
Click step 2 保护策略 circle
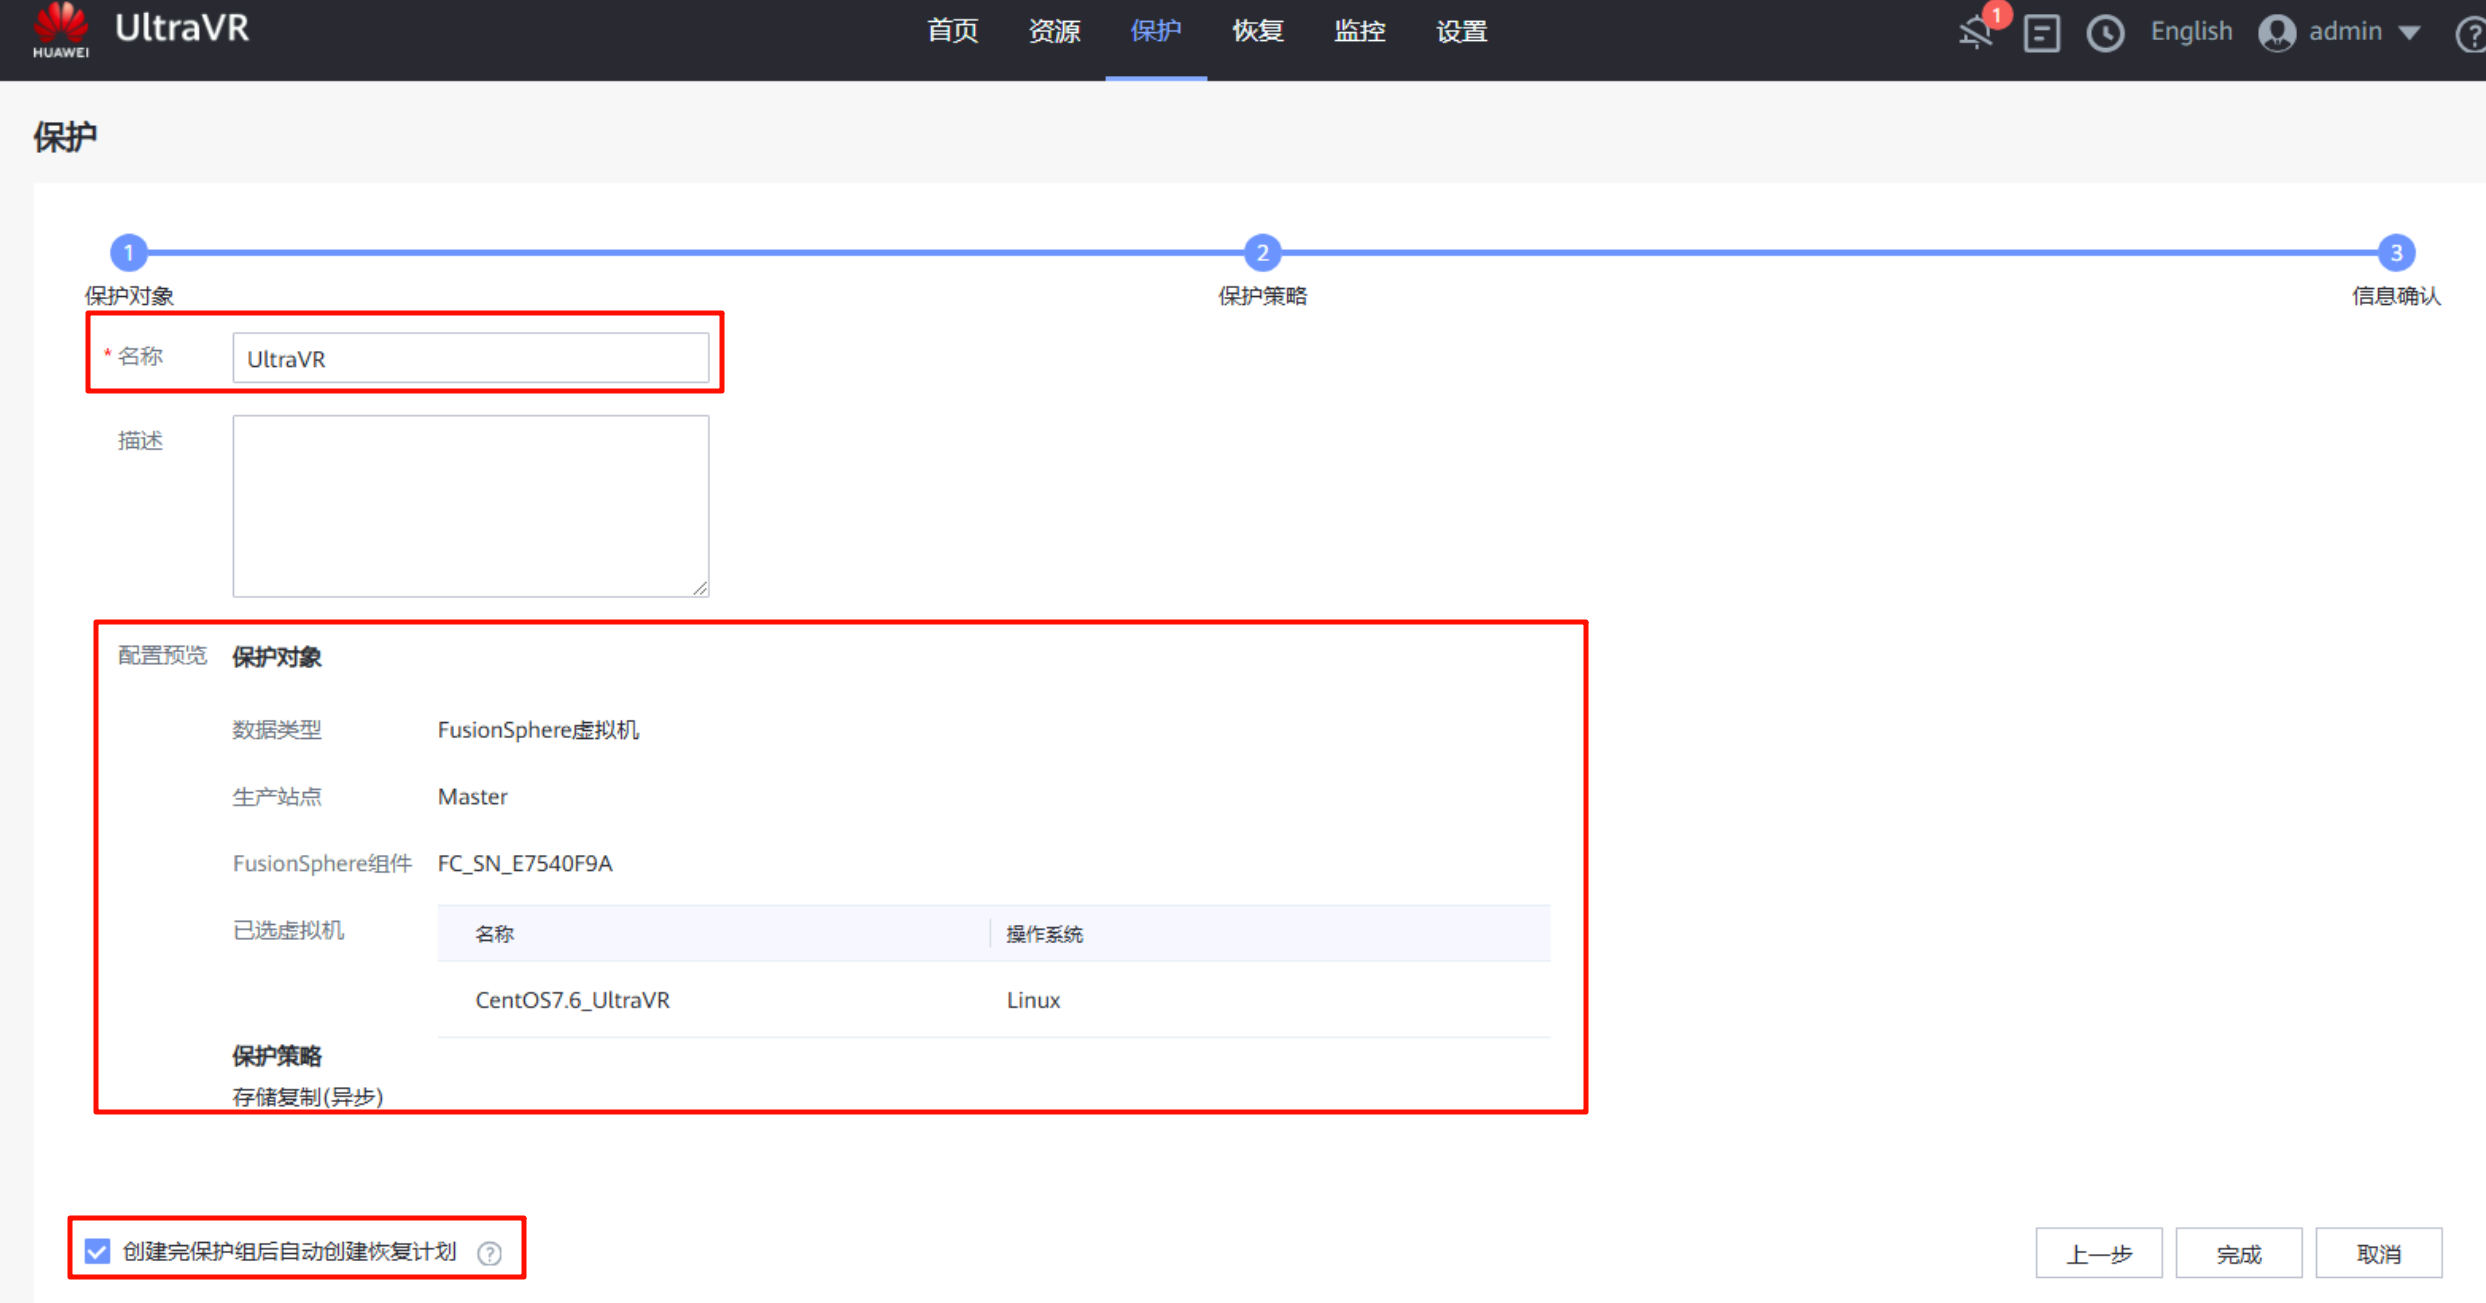pyautogui.click(x=1262, y=253)
